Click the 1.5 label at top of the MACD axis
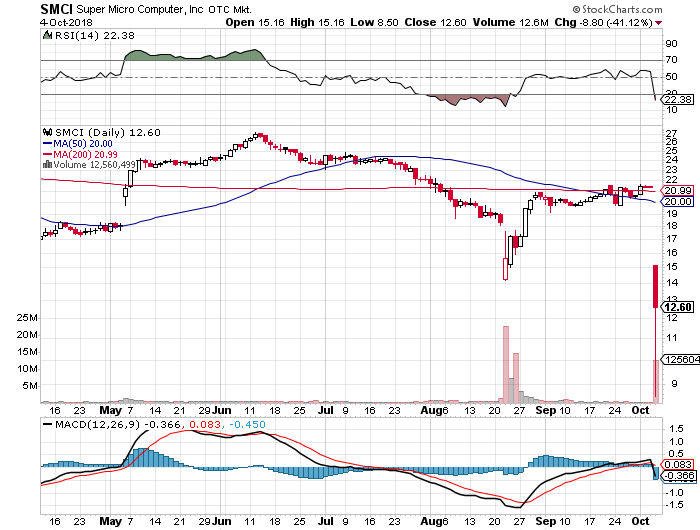Viewport: 700px width, 530px height. tap(676, 429)
